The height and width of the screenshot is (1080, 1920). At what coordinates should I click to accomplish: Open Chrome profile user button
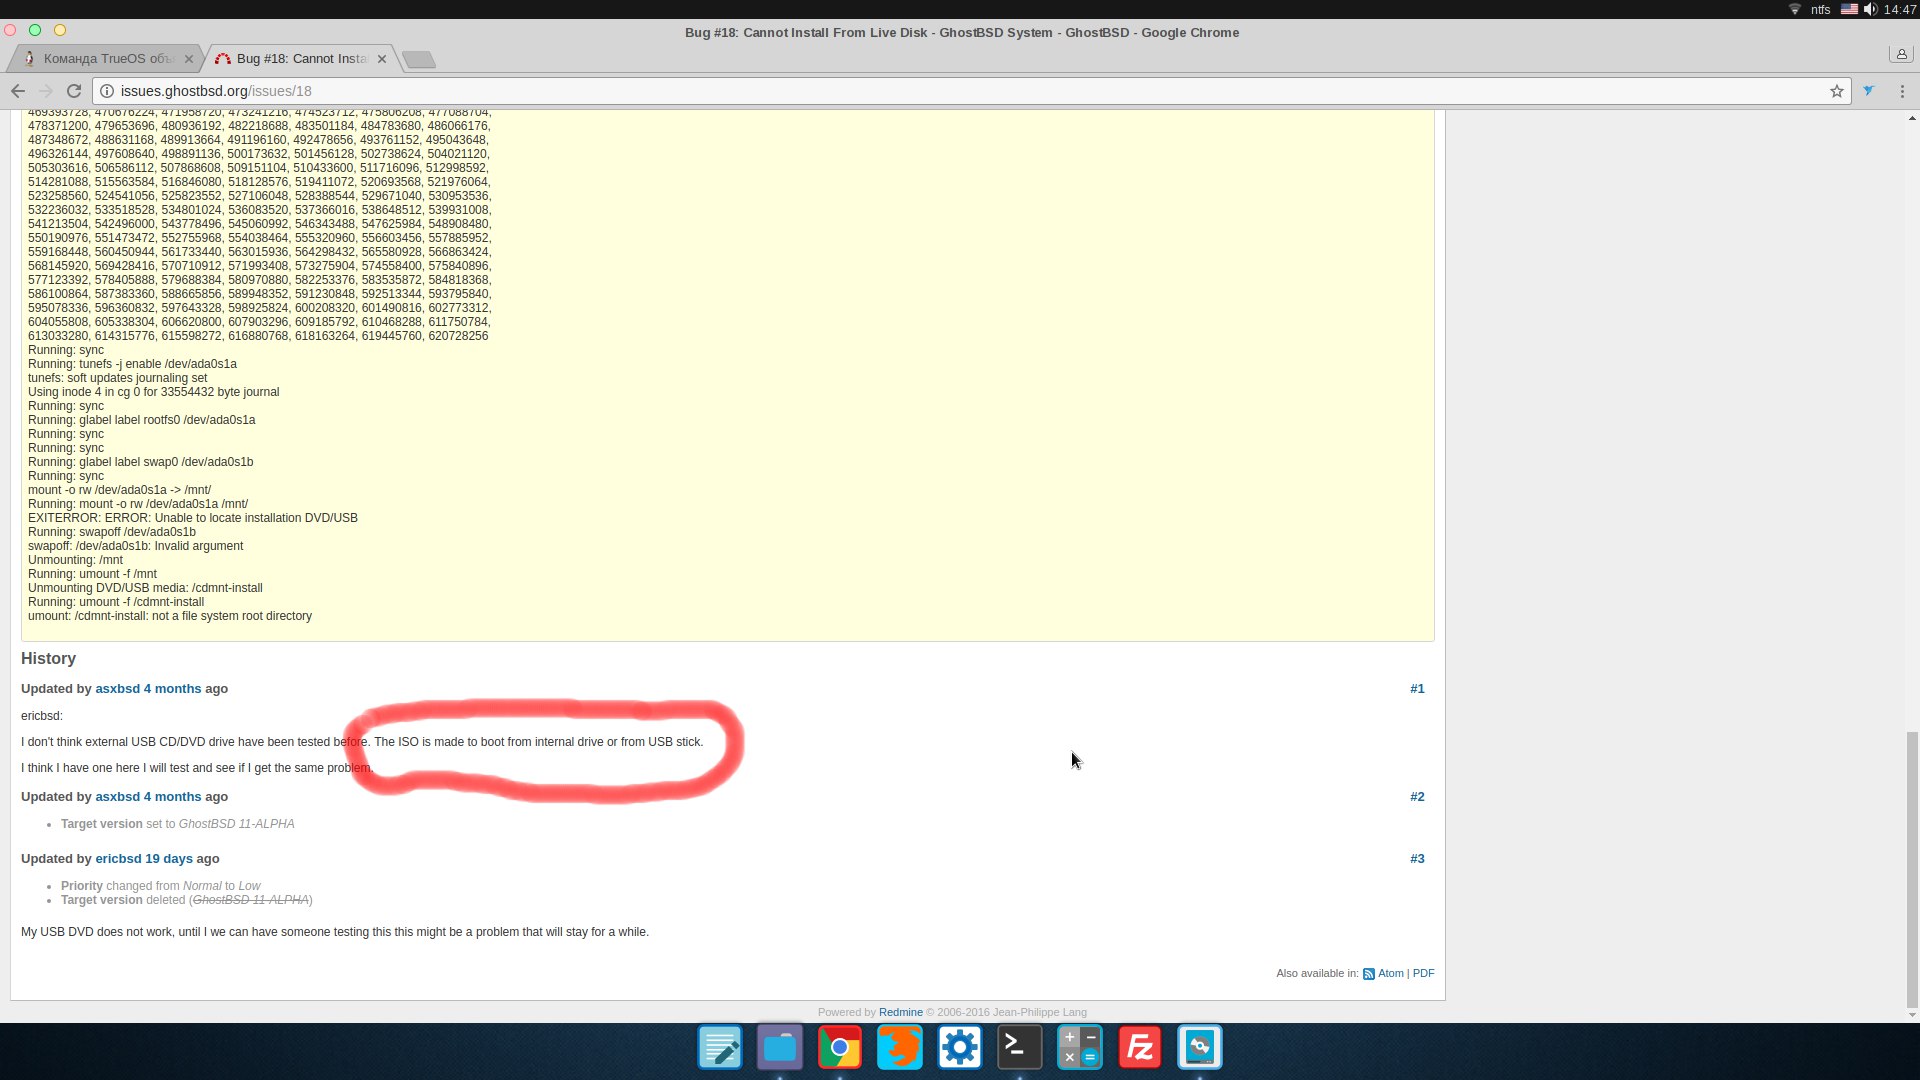tap(1901, 54)
